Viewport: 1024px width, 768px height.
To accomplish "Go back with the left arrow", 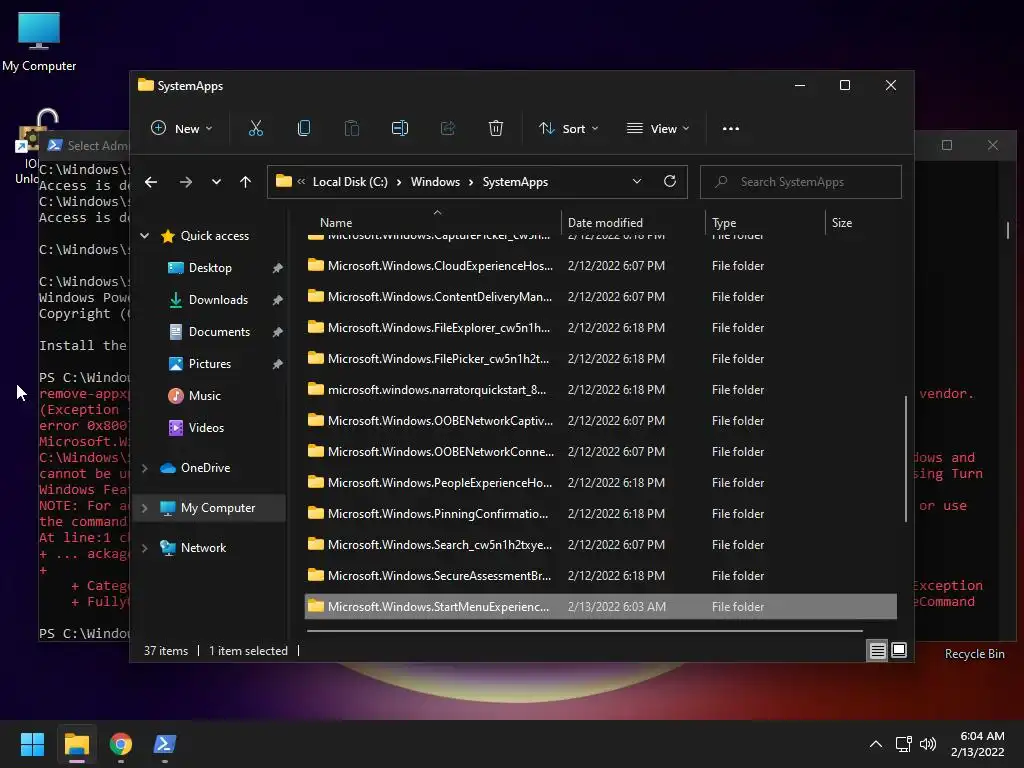I will tap(151, 182).
